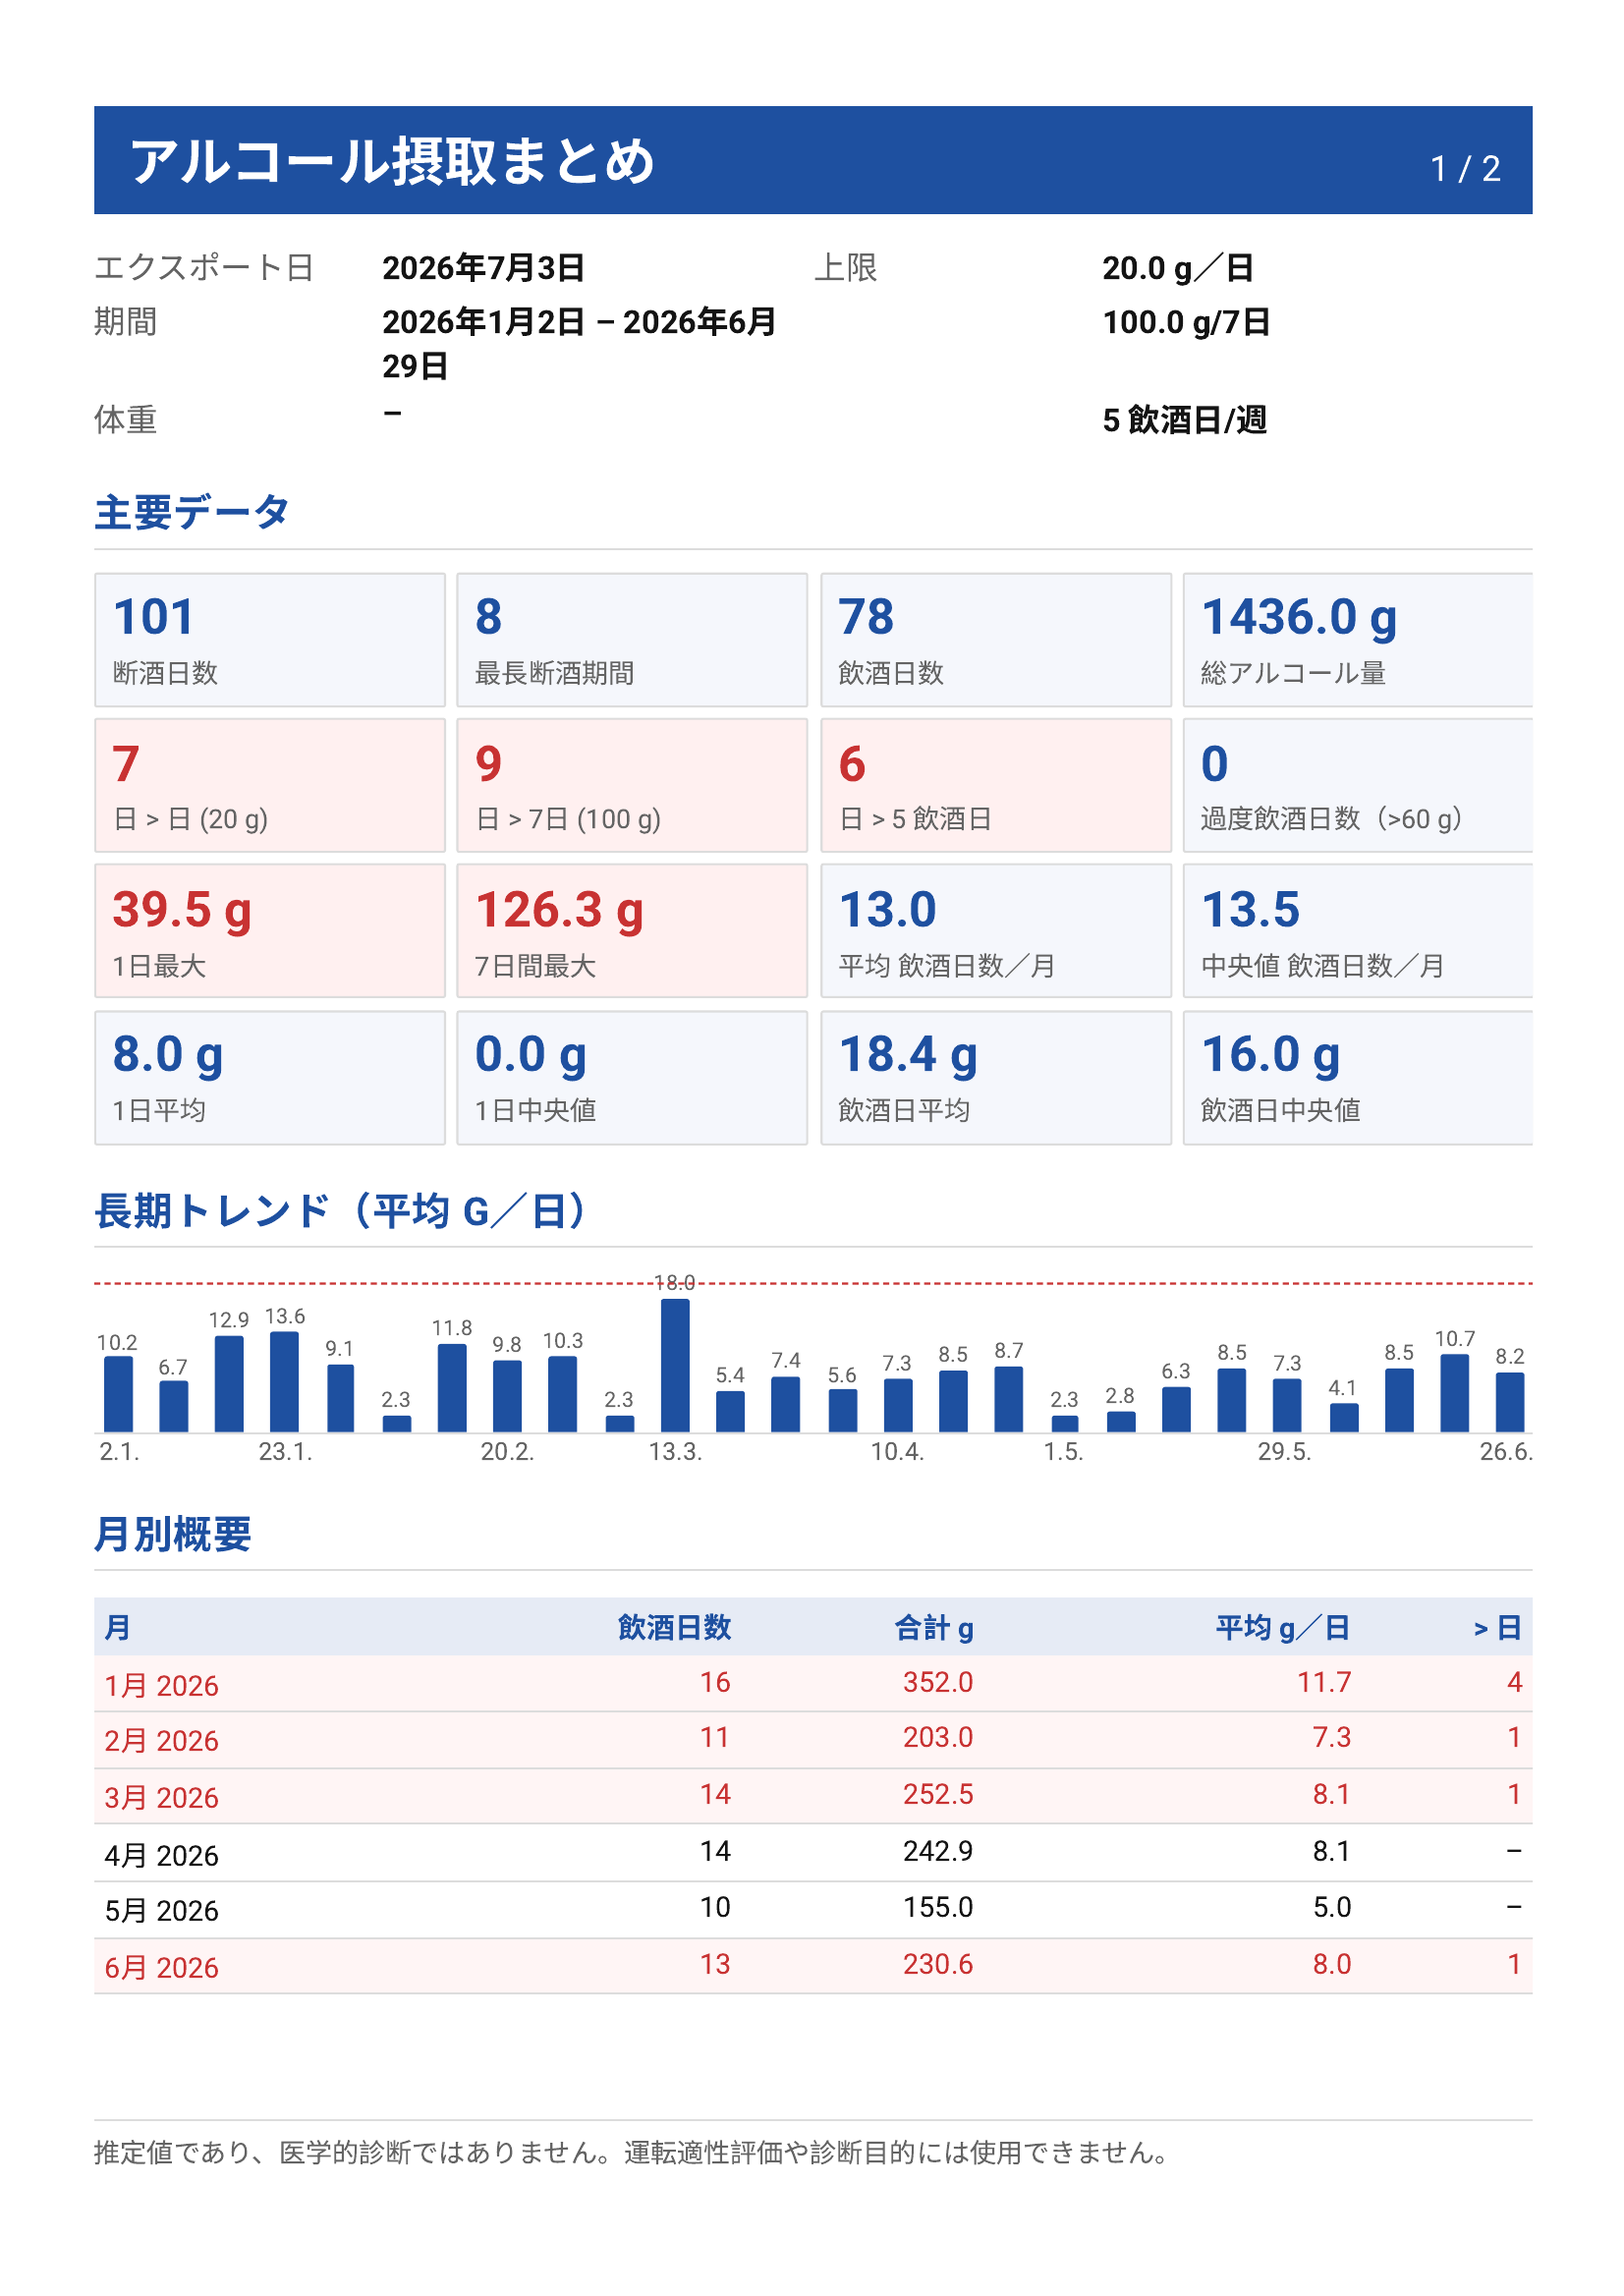Click the red 39.5 g 1日最大 card
Image resolution: width=1624 pixels, height=2296 pixels.
(270, 931)
